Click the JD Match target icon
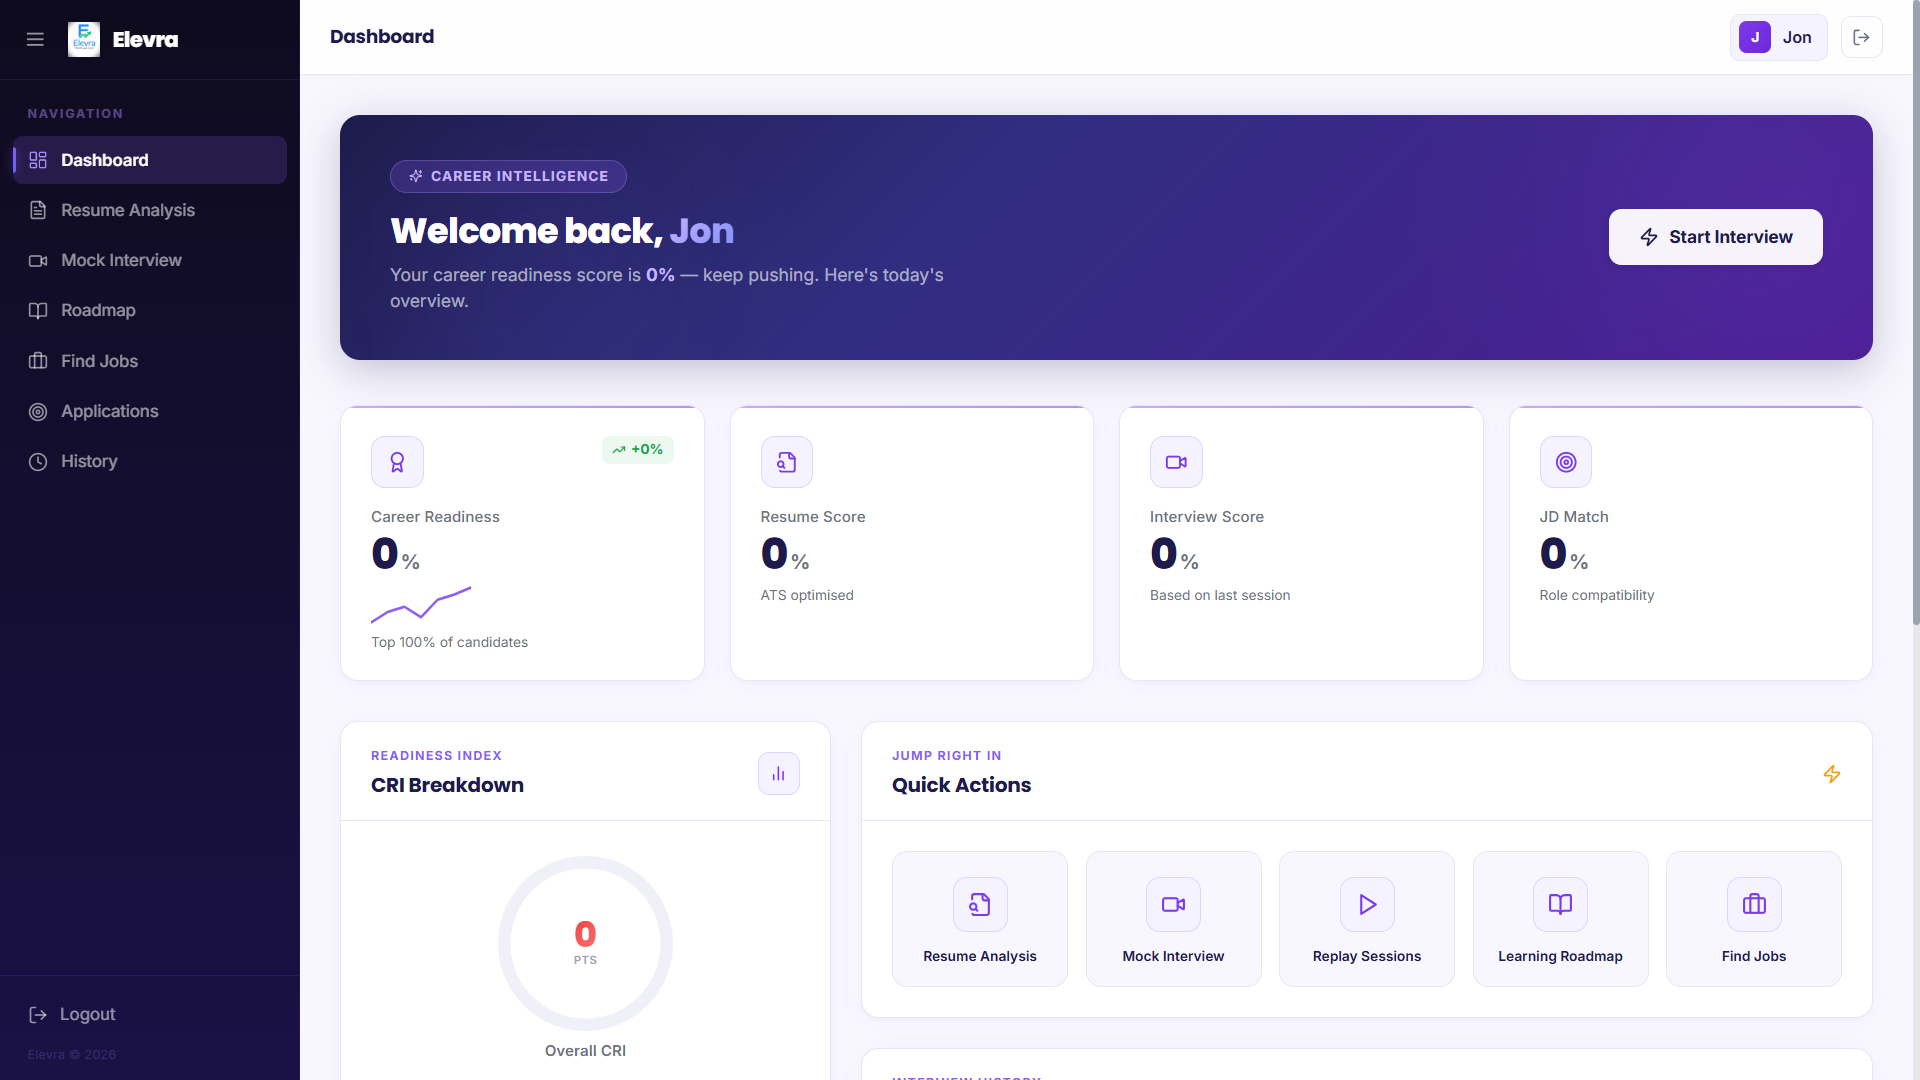This screenshot has width=1920, height=1080. 1565,462
